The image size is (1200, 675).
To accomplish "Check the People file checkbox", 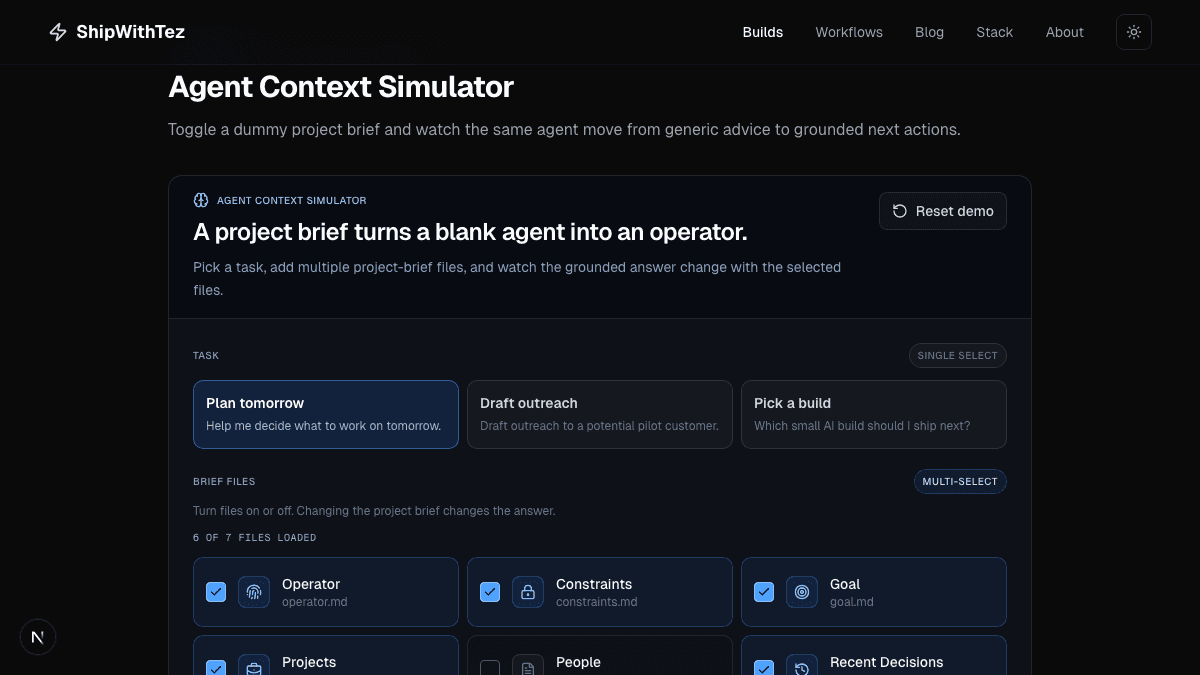I will pos(490,668).
